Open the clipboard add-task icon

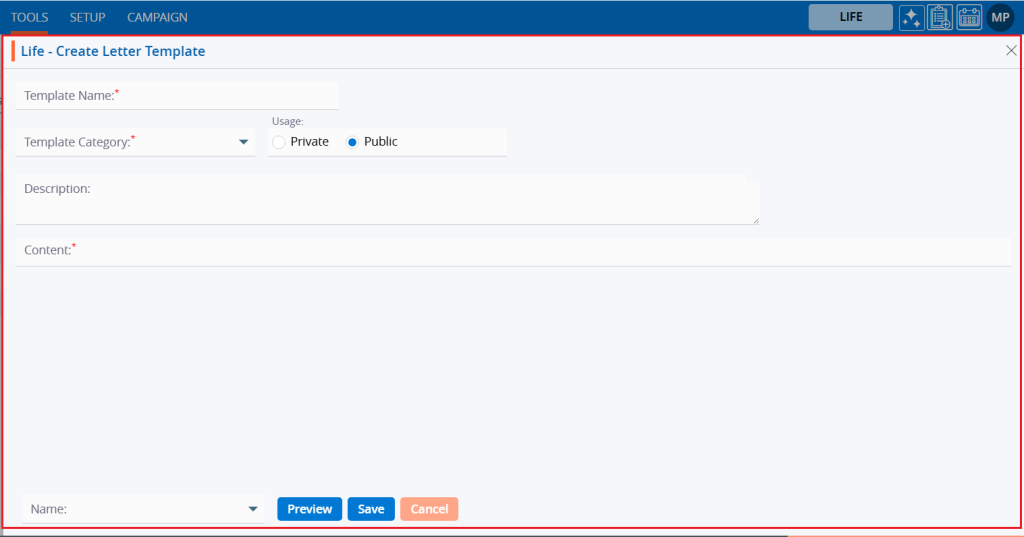pos(940,17)
